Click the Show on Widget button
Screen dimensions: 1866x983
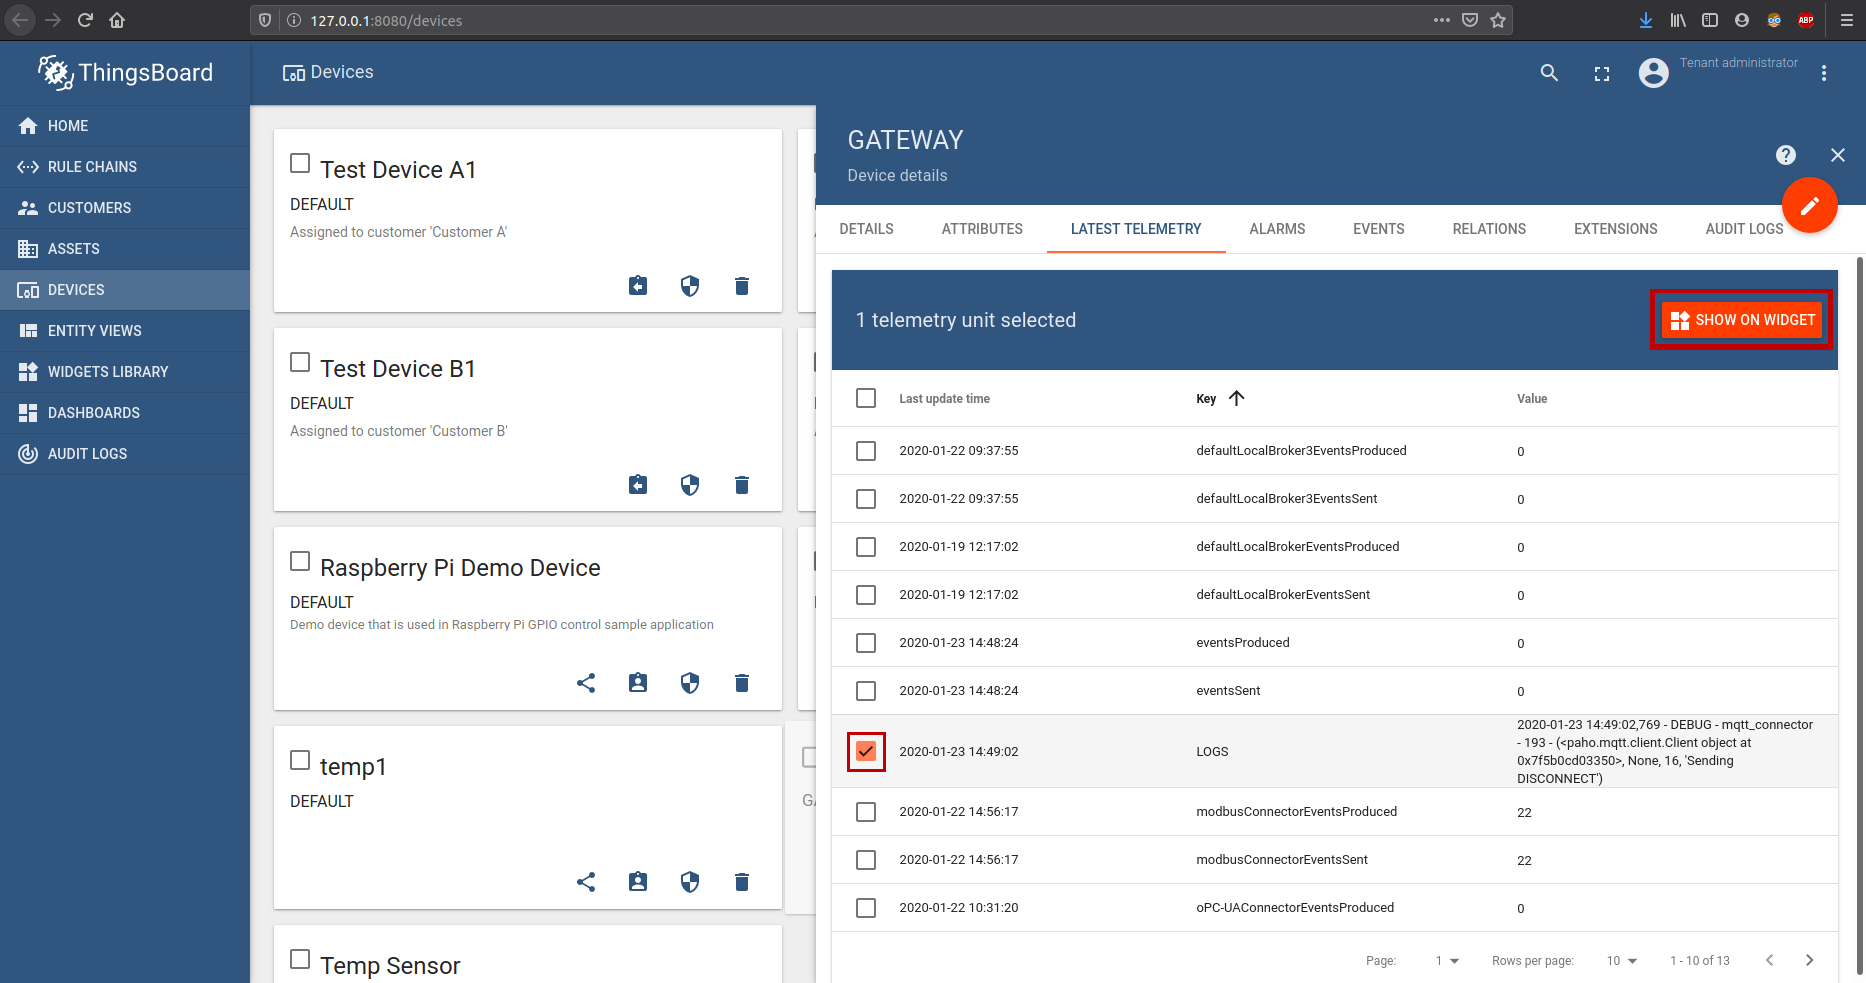point(1742,320)
